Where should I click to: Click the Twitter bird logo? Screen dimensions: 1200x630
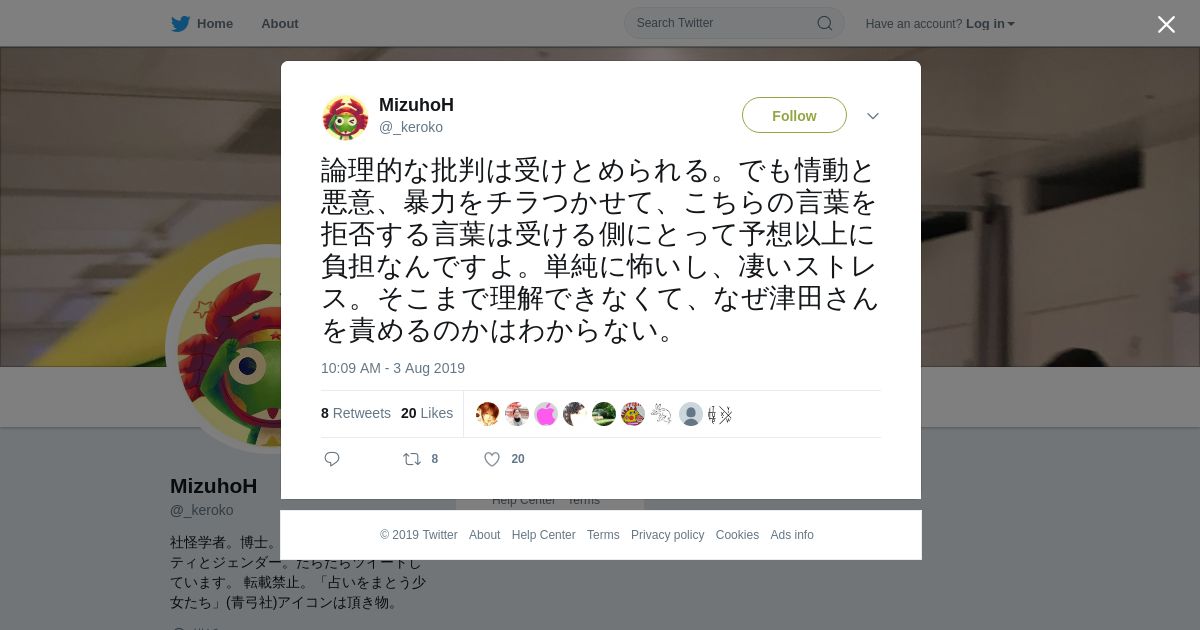pos(180,24)
